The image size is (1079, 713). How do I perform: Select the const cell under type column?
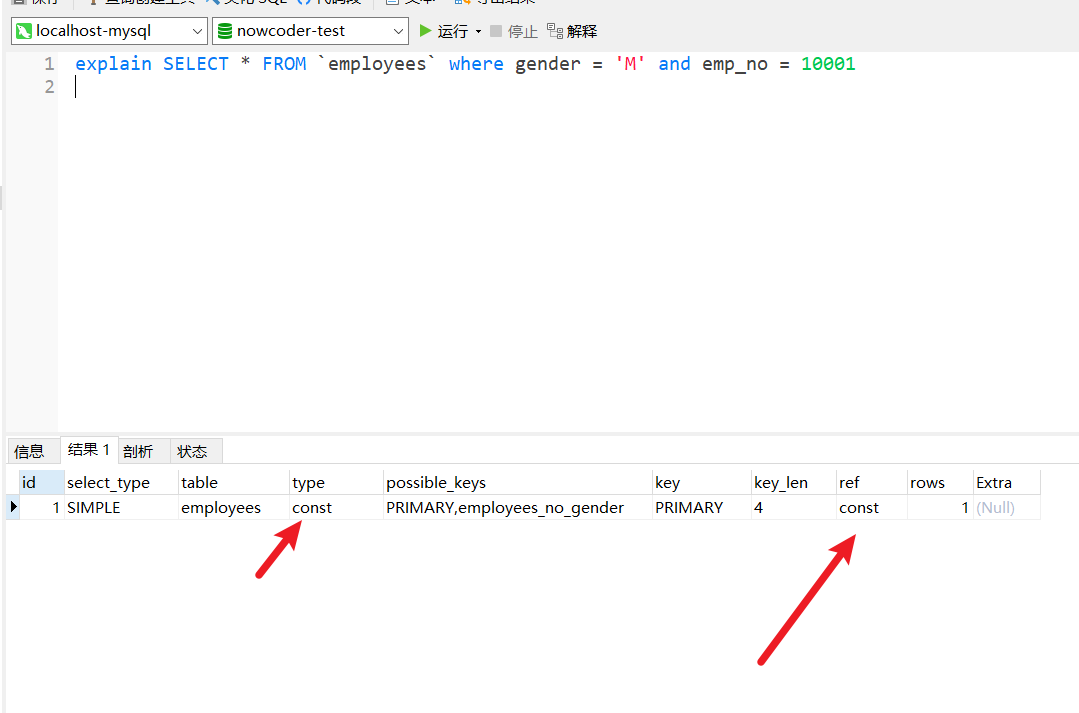(x=336, y=508)
